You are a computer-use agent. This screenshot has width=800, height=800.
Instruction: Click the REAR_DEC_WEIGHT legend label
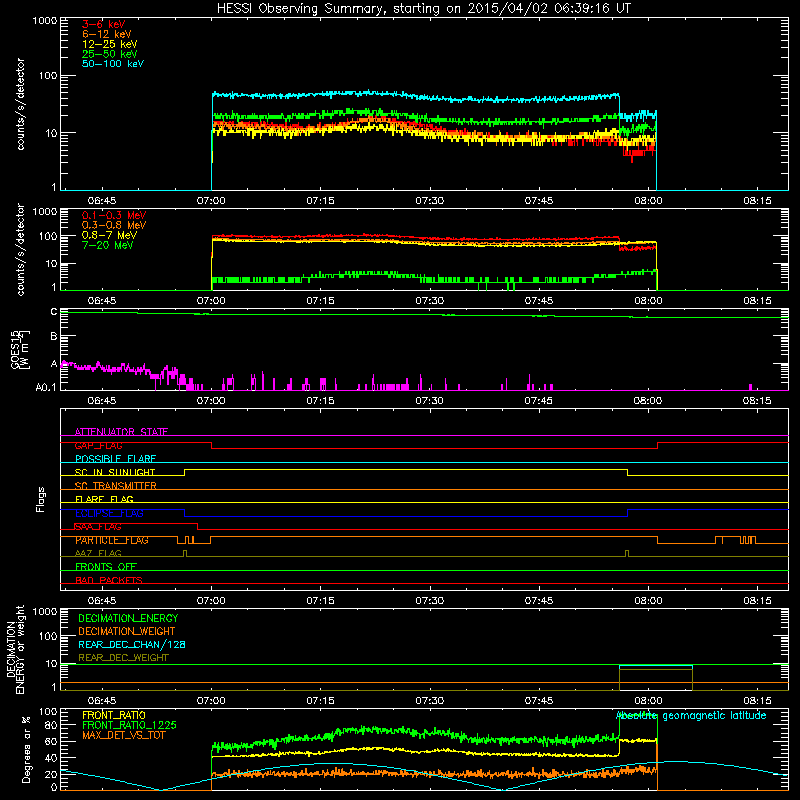[x=123, y=658]
